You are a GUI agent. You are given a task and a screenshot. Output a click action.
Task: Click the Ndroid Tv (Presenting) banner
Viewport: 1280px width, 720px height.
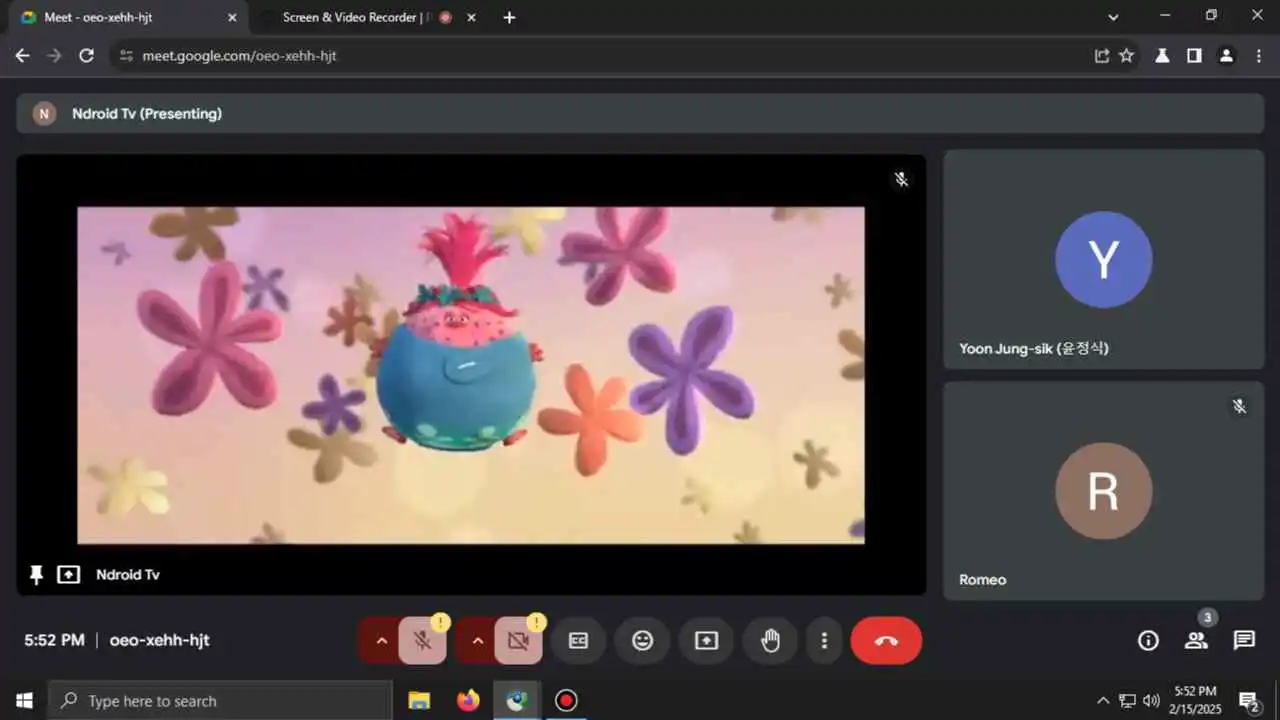click(640, 114)
